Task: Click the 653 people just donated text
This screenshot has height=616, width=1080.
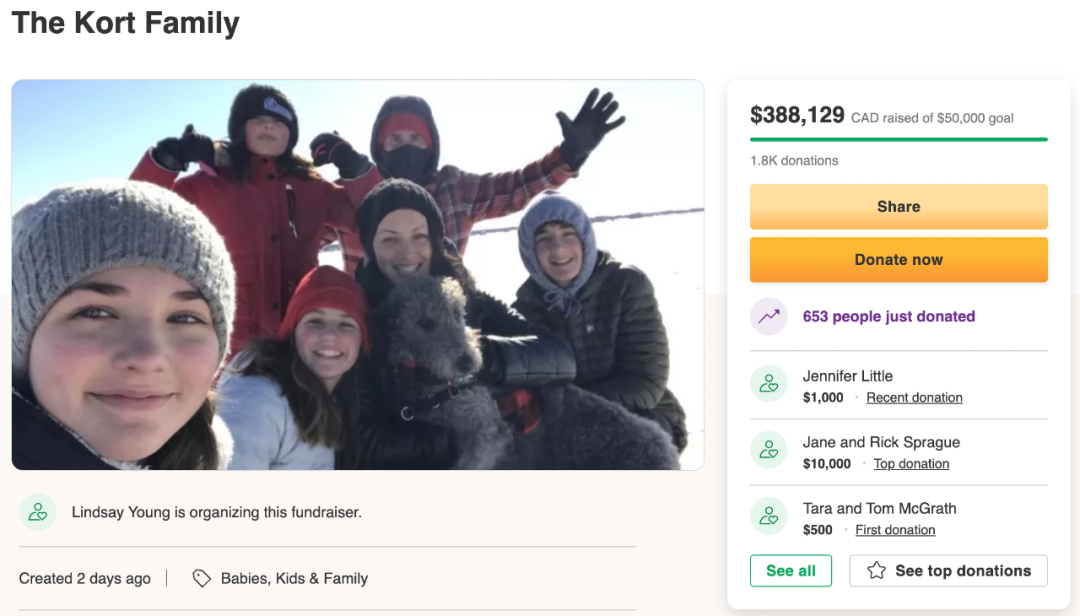Action: tap(888, 317)
